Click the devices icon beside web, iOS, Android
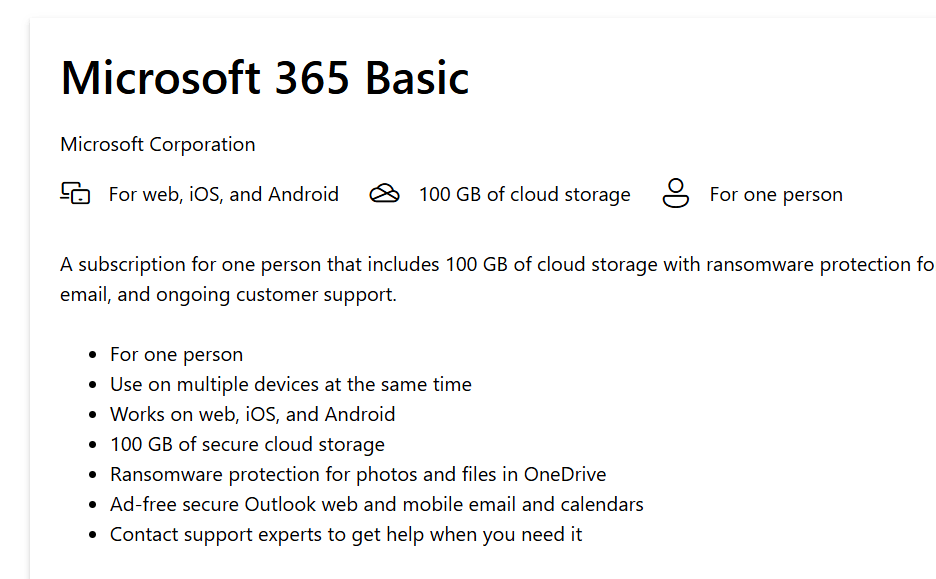Screen dimensions: 936x579 (75, 194)
